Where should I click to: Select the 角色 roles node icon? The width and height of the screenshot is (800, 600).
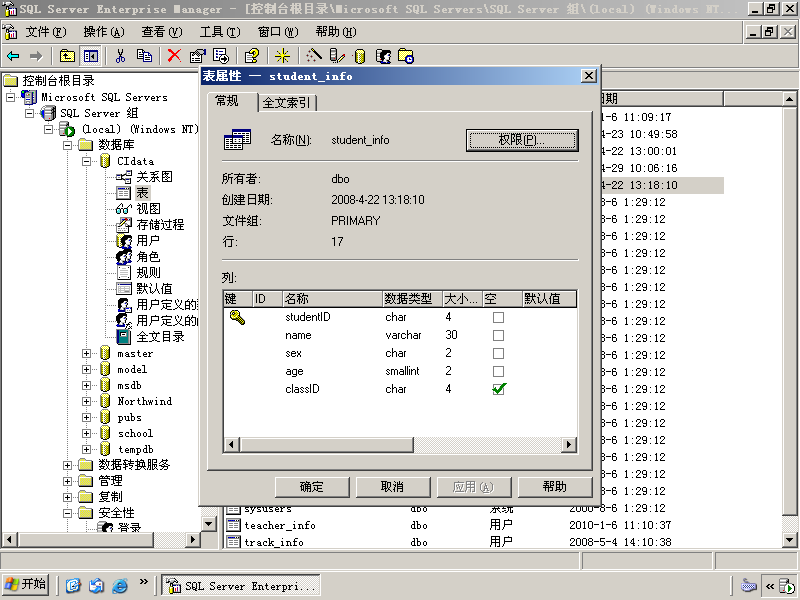[123, 257]
